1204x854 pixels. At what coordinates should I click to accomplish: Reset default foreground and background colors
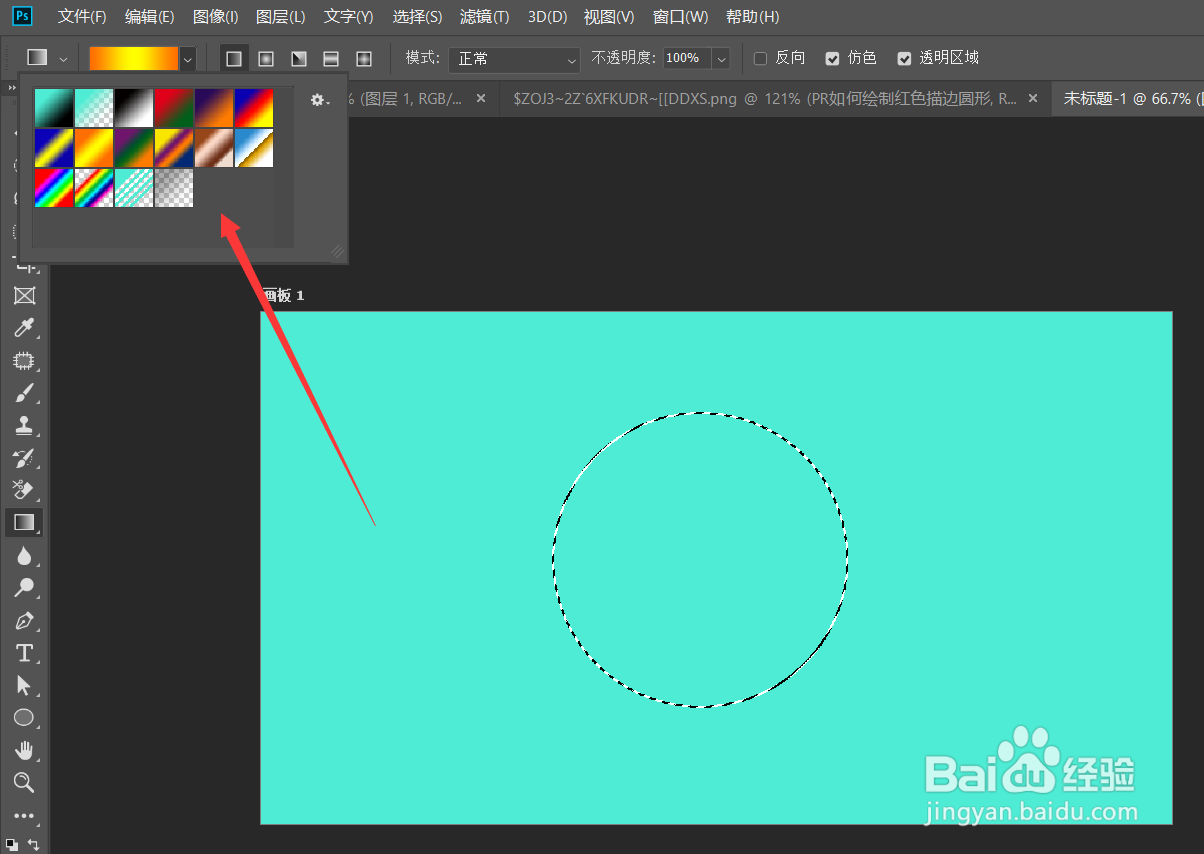pyautogui.click(x=11, y=844)
